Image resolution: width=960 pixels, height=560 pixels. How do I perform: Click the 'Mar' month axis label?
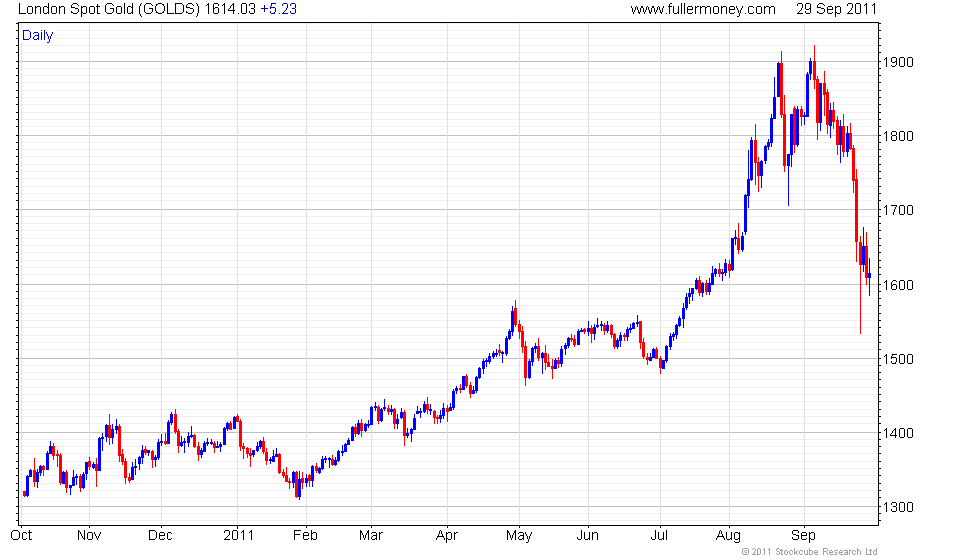[x=370, y=536]
